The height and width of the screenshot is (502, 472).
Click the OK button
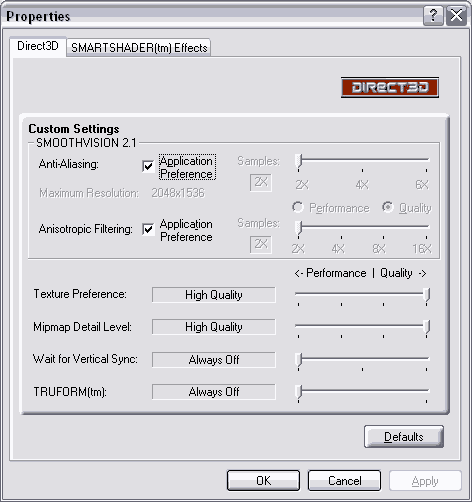click(x=263, y=480)
